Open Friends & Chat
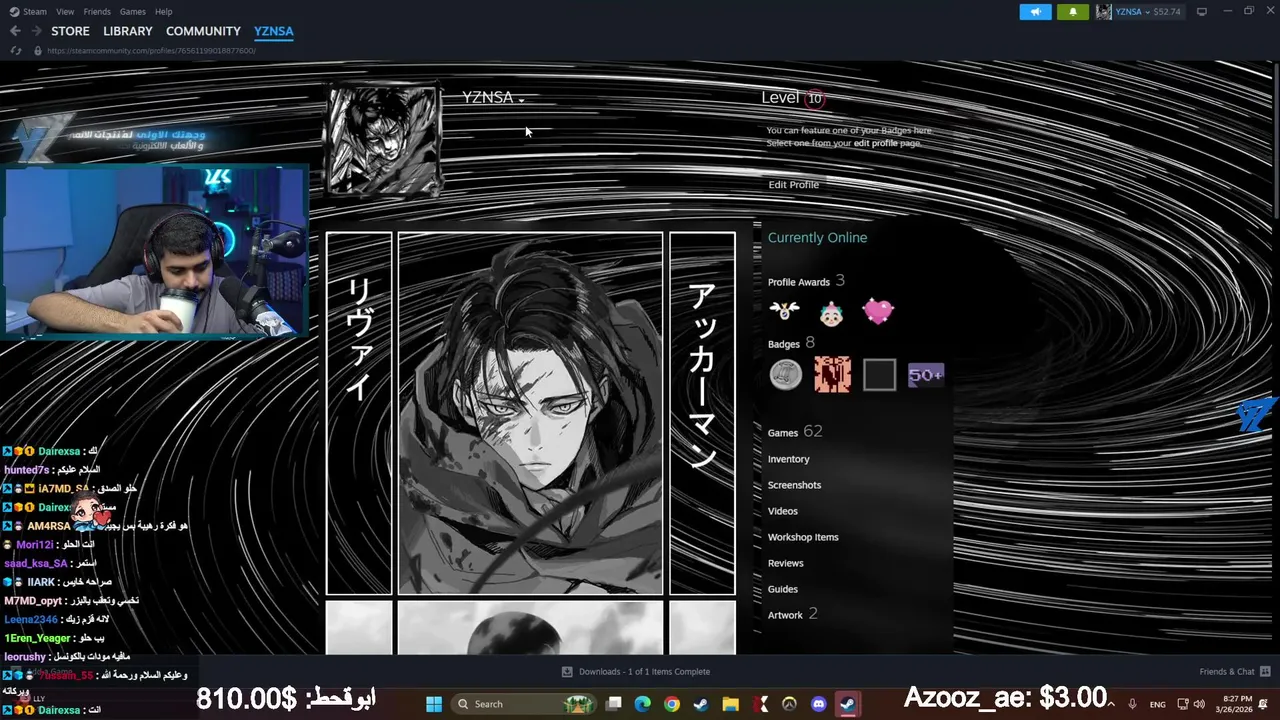The height and width of the screenshot is (720, 1280). click(x=1235, y=672)
